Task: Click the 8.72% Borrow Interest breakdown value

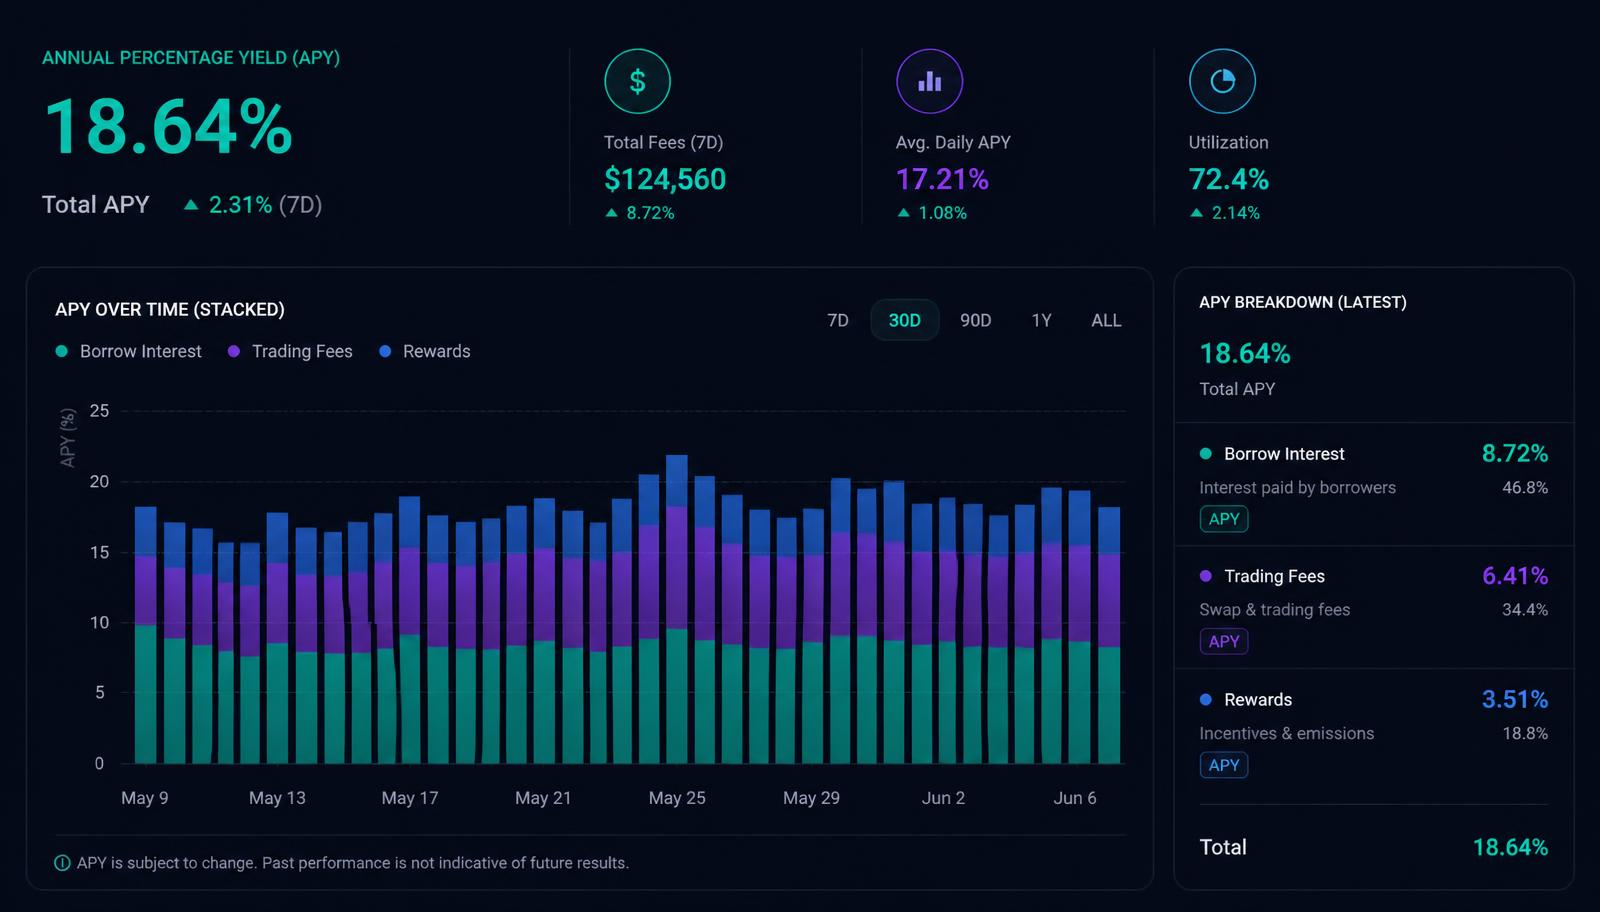Action: click(1515, 454)
